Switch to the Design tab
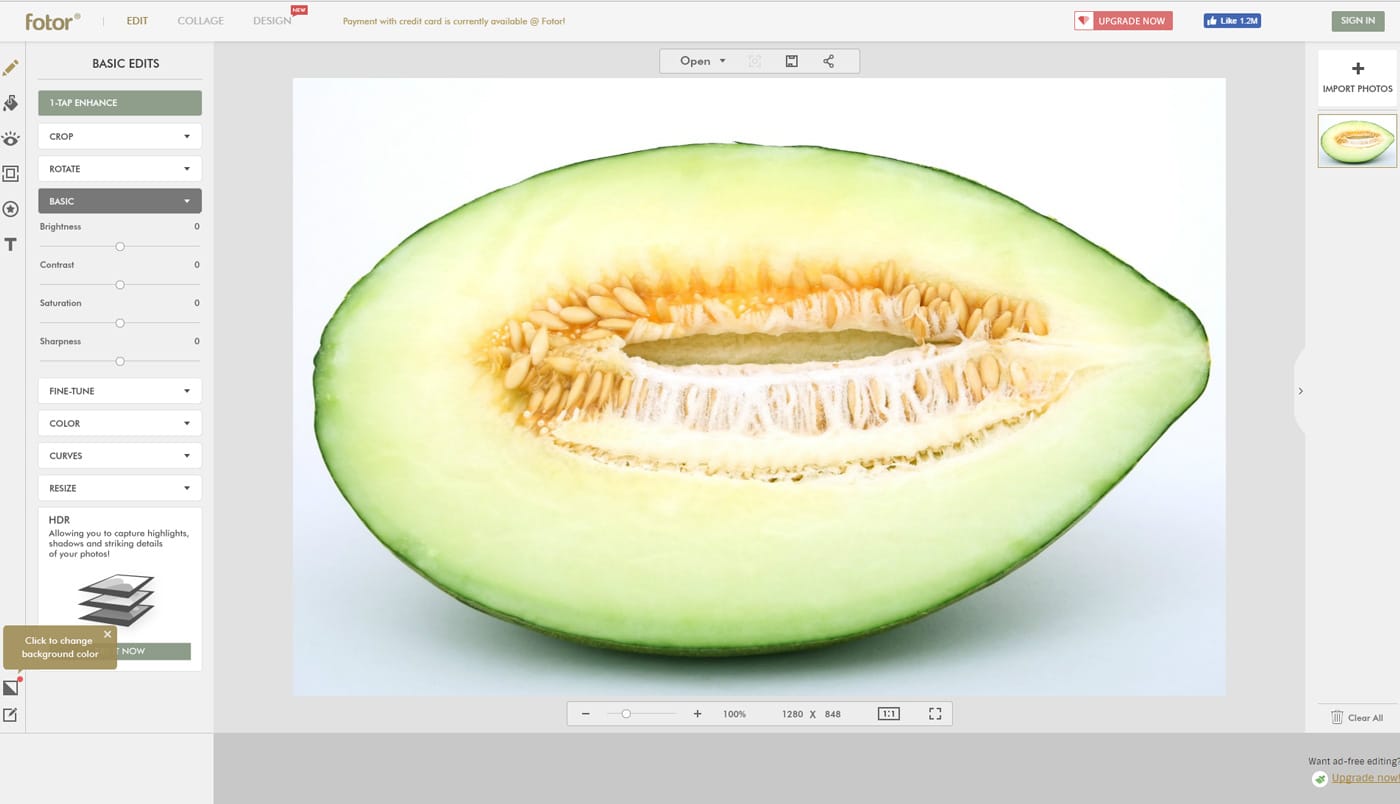This screenshot has height=804, width=1400. [x=272, y=21]
